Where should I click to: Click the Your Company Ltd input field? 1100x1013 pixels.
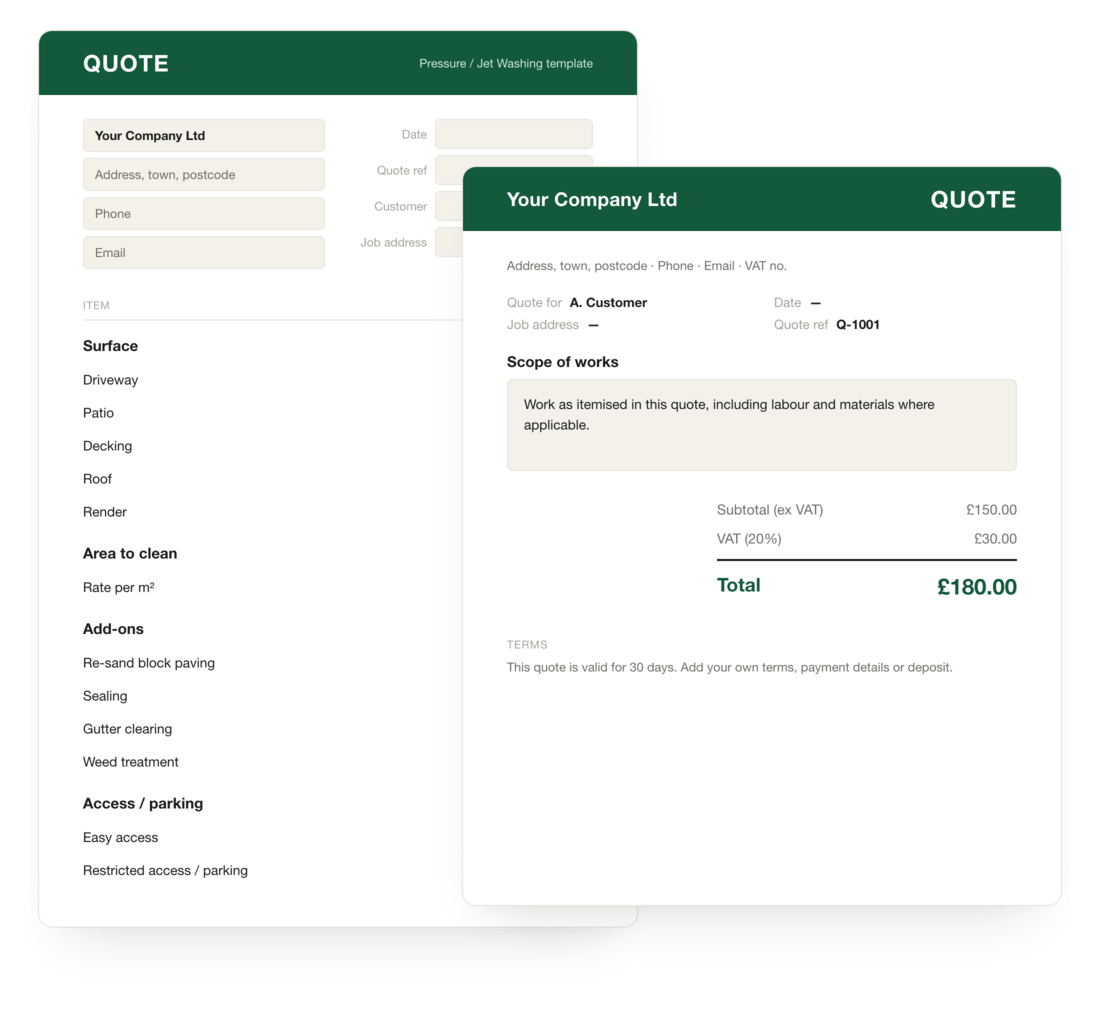point(203,135)
